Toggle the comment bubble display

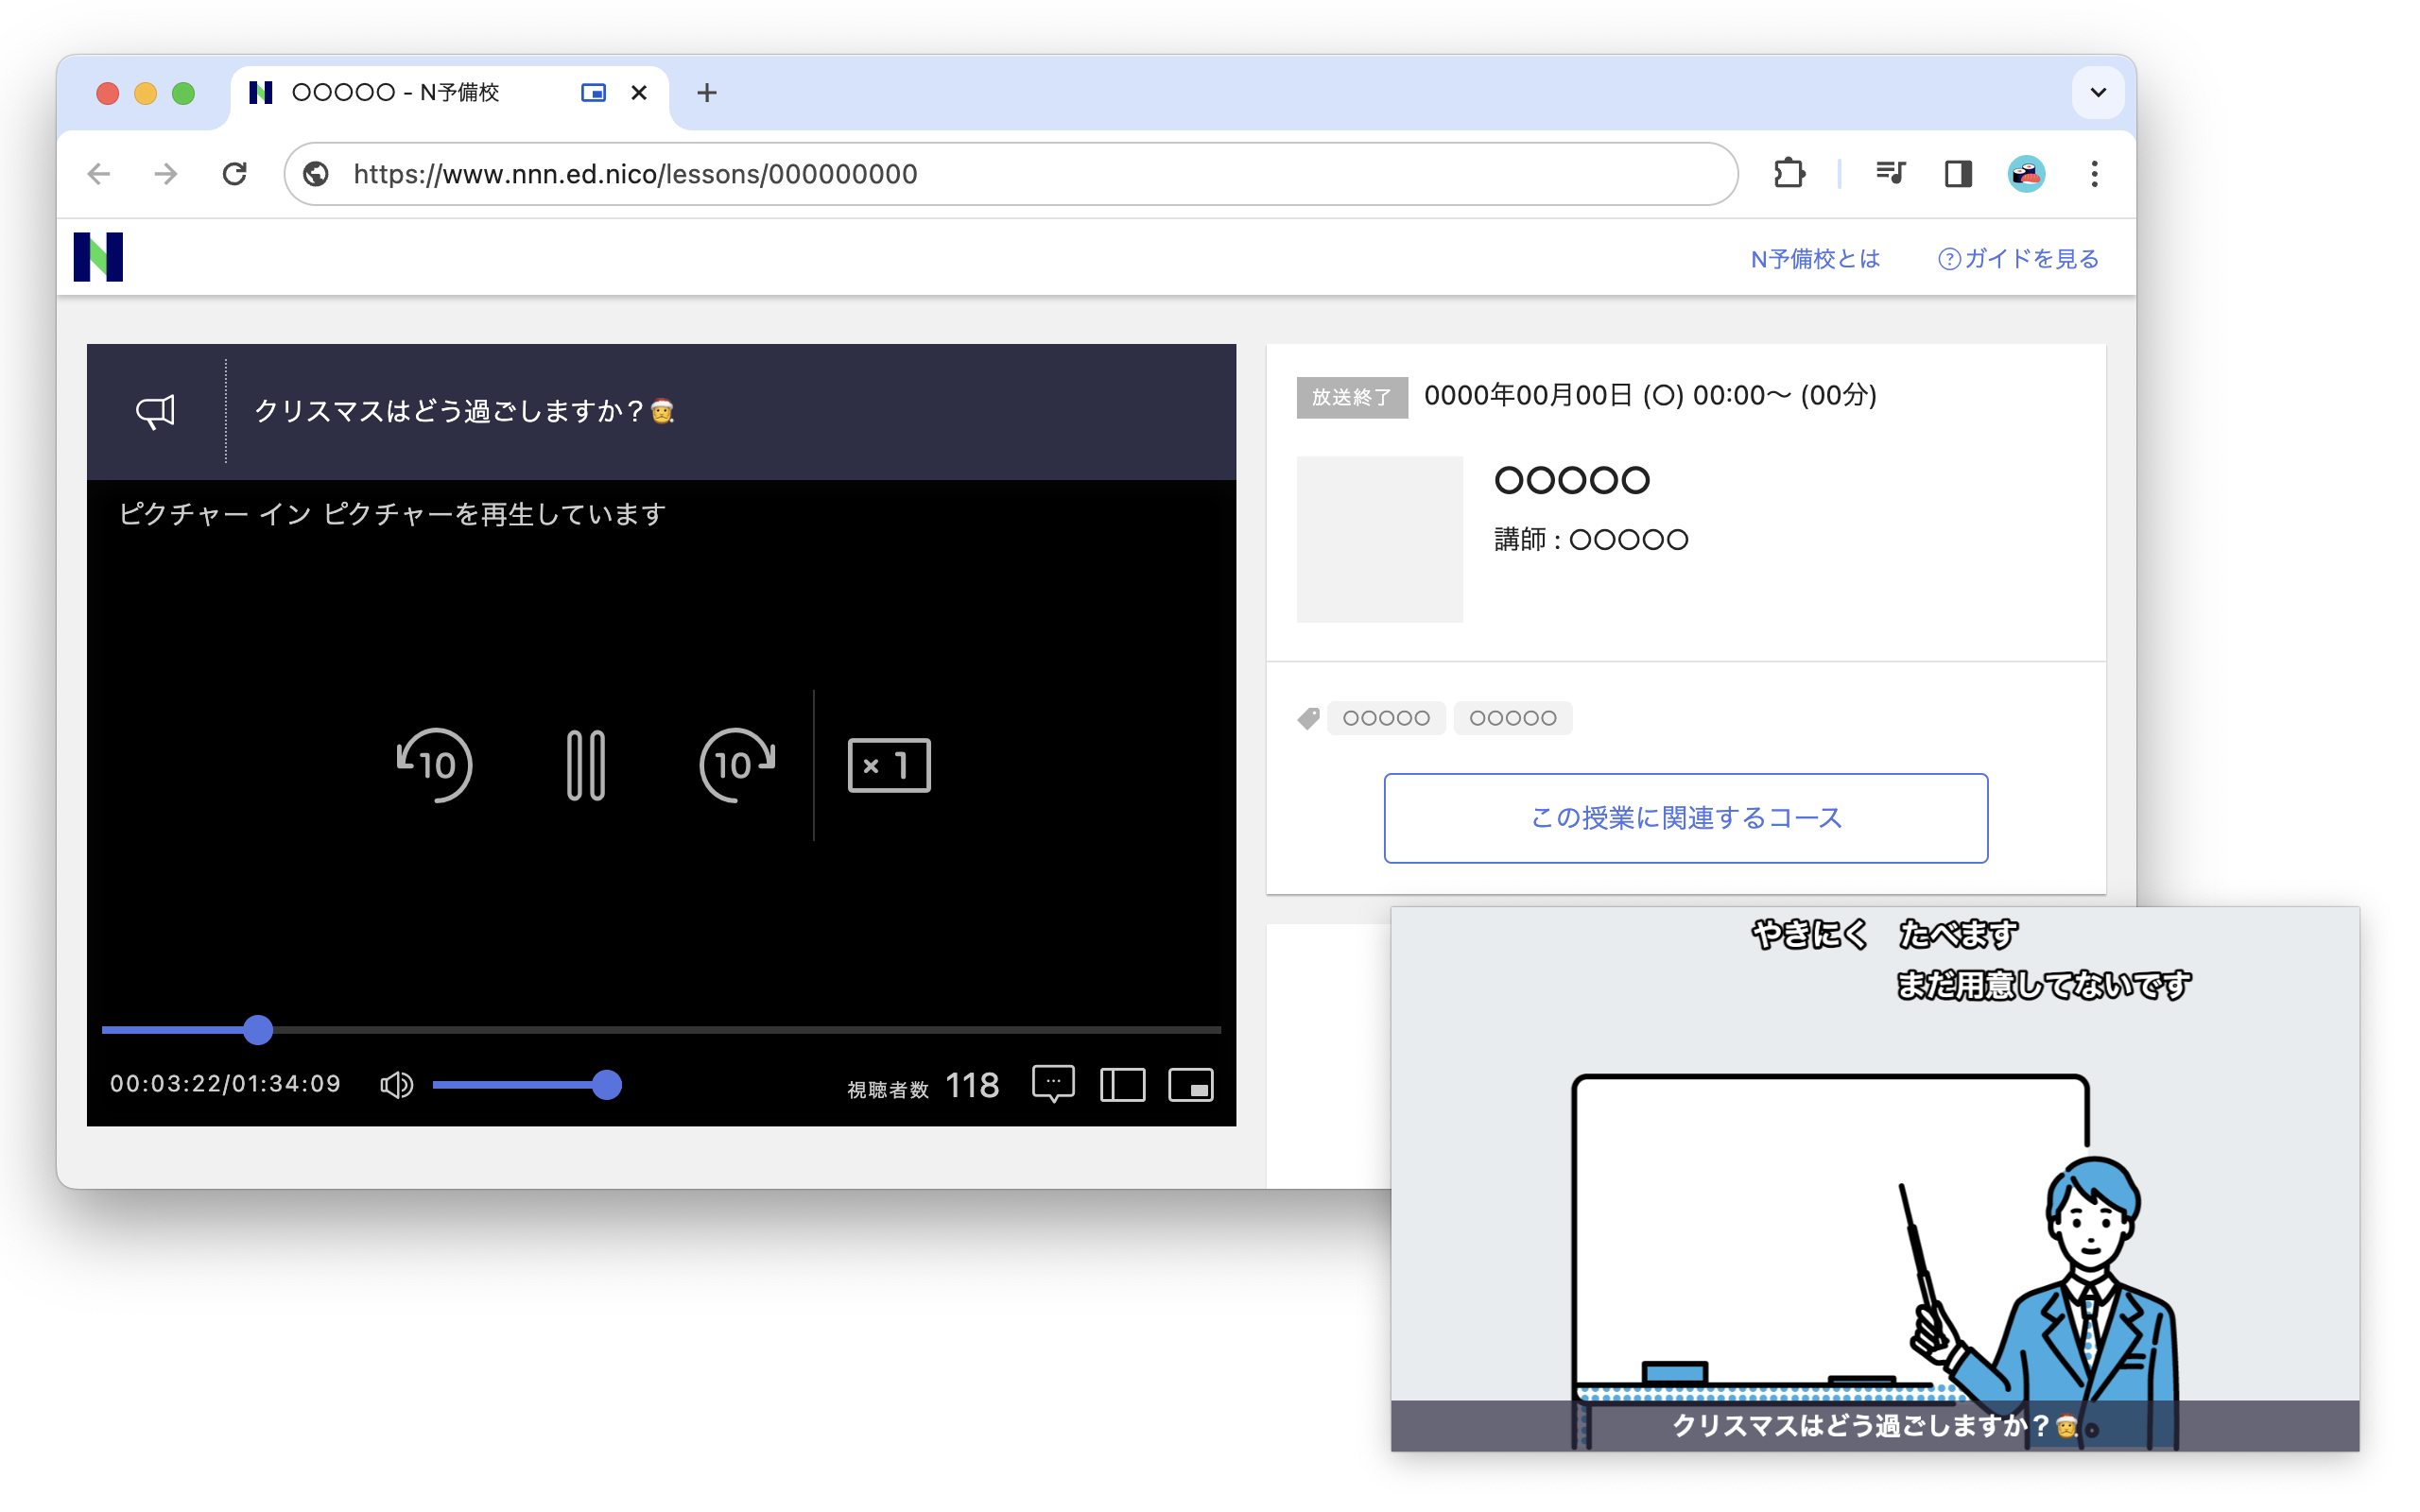pos(1054,1084)
